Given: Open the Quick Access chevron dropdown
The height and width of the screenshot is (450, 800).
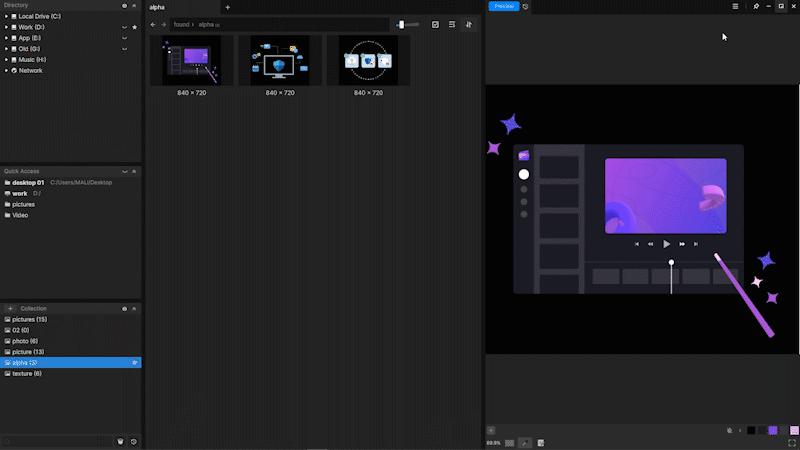Looking at the screenshot, I should 124,171.
